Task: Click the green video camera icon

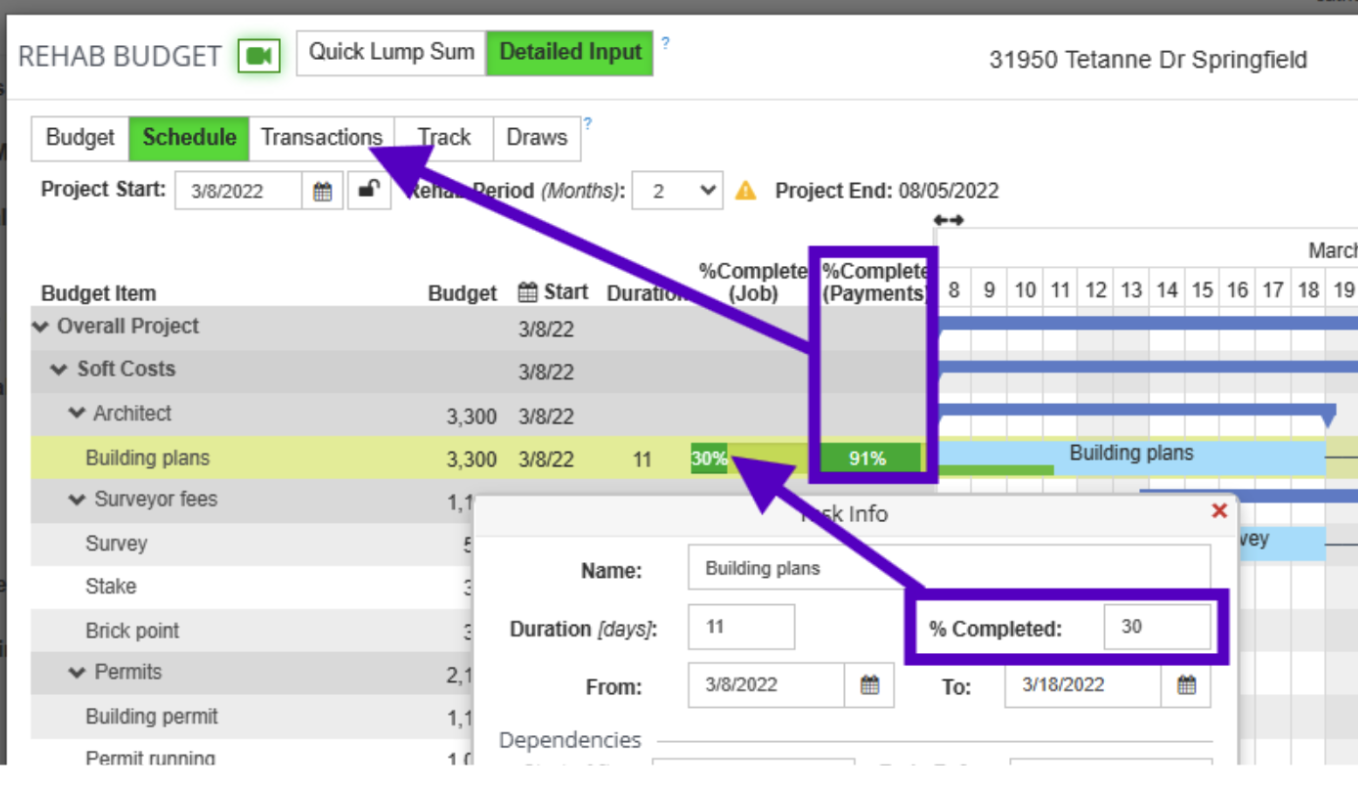Action: pos(259,55)
